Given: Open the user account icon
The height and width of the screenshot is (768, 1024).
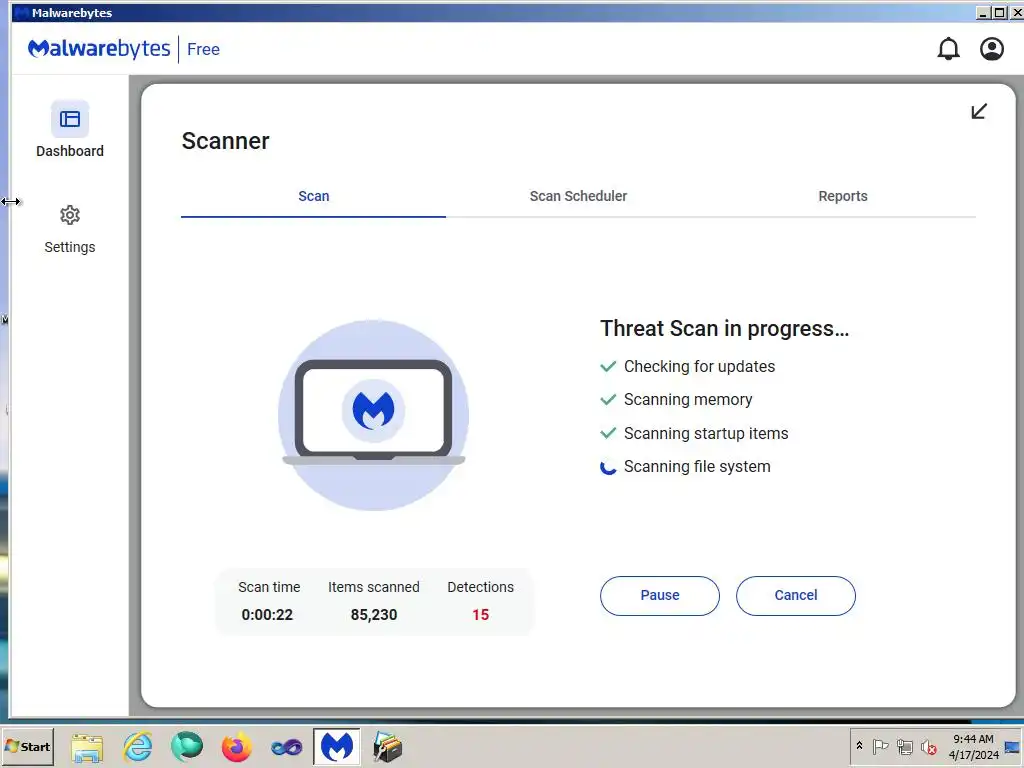Looking at the screenshot, I should [991, 49].
